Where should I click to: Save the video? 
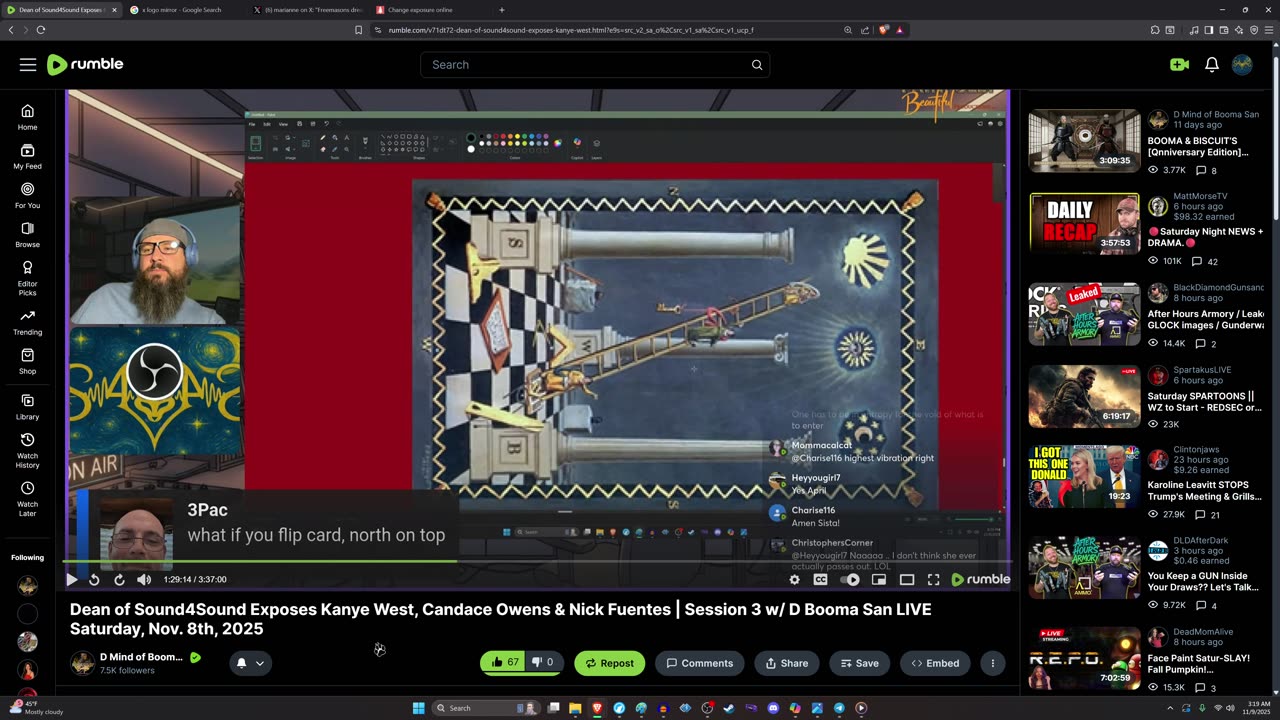coord(860,663)
